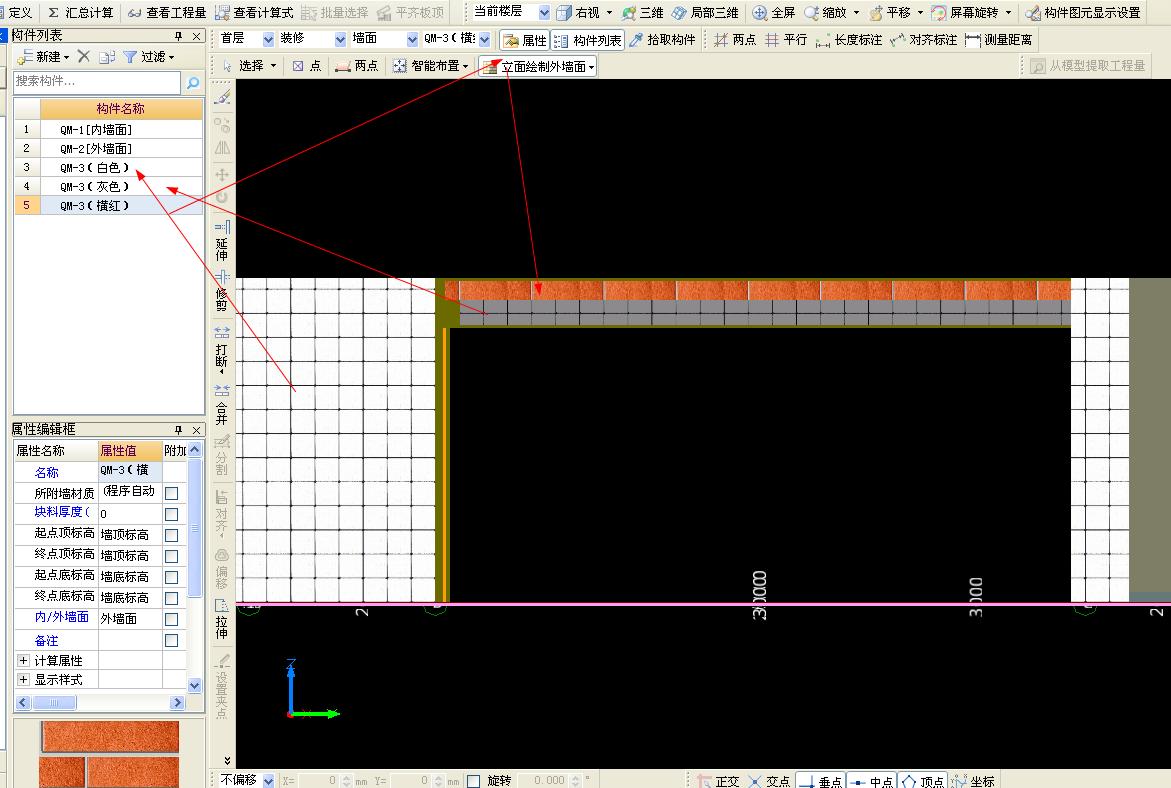Click the search magnifier in 构件列表
This screenshot has height=788, width=1171.
point(193,82)
